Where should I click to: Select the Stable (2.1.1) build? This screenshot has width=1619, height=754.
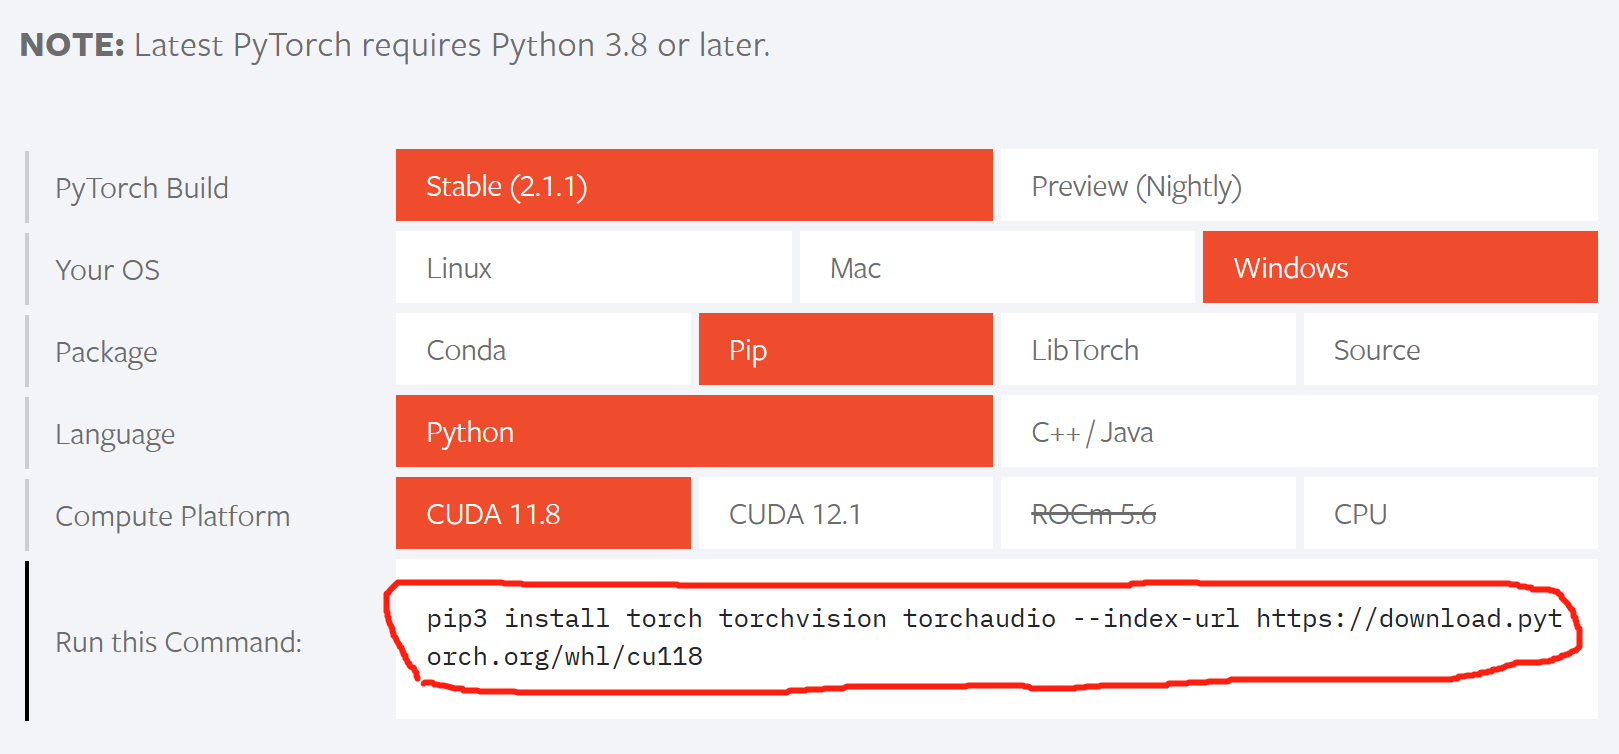[694, 185]
